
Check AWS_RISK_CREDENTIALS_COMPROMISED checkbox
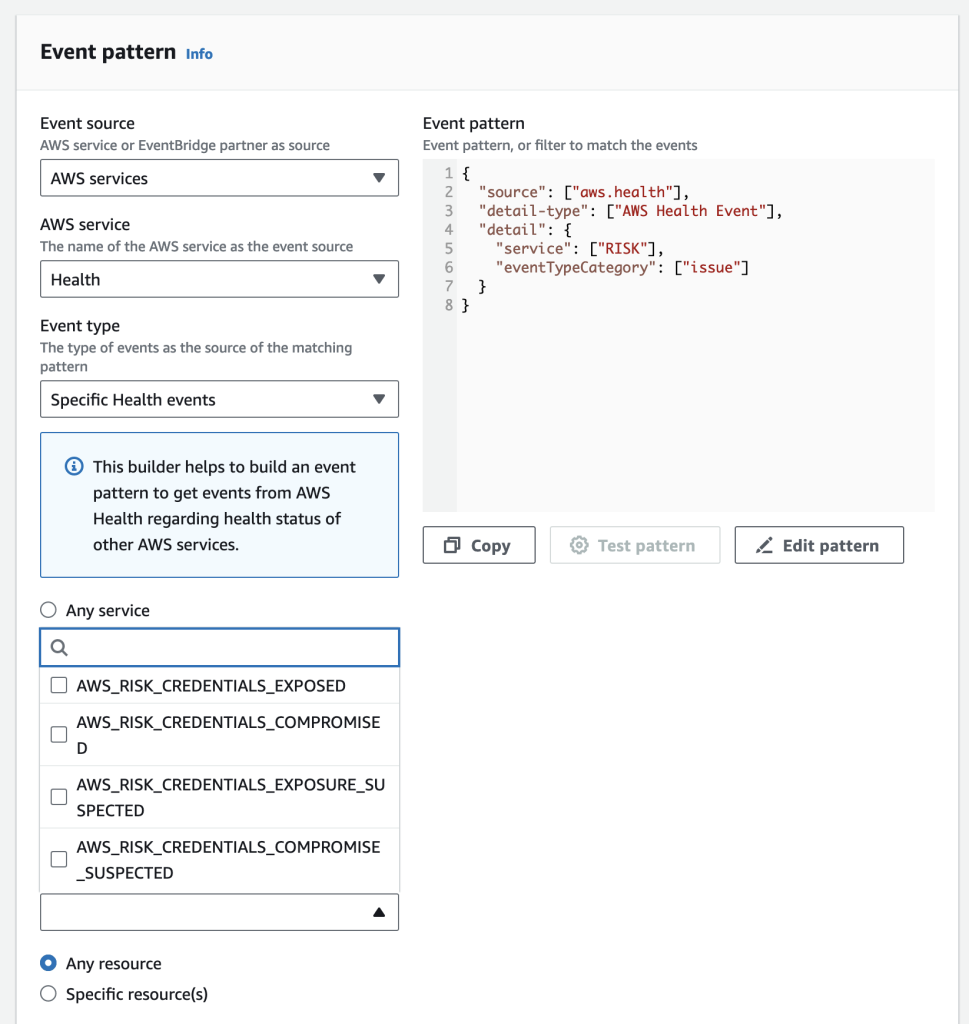click(x=59, y=735)
